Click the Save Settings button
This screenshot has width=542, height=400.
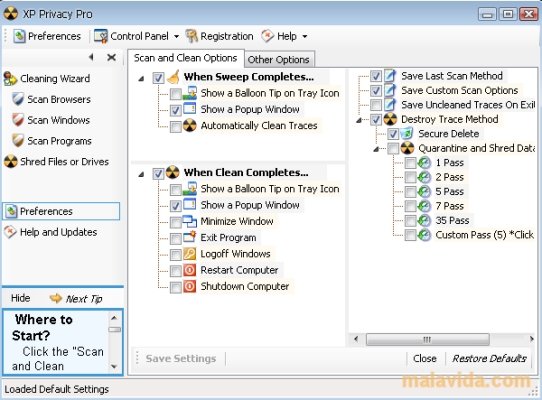pyautogui.click(x=181, y=359)
